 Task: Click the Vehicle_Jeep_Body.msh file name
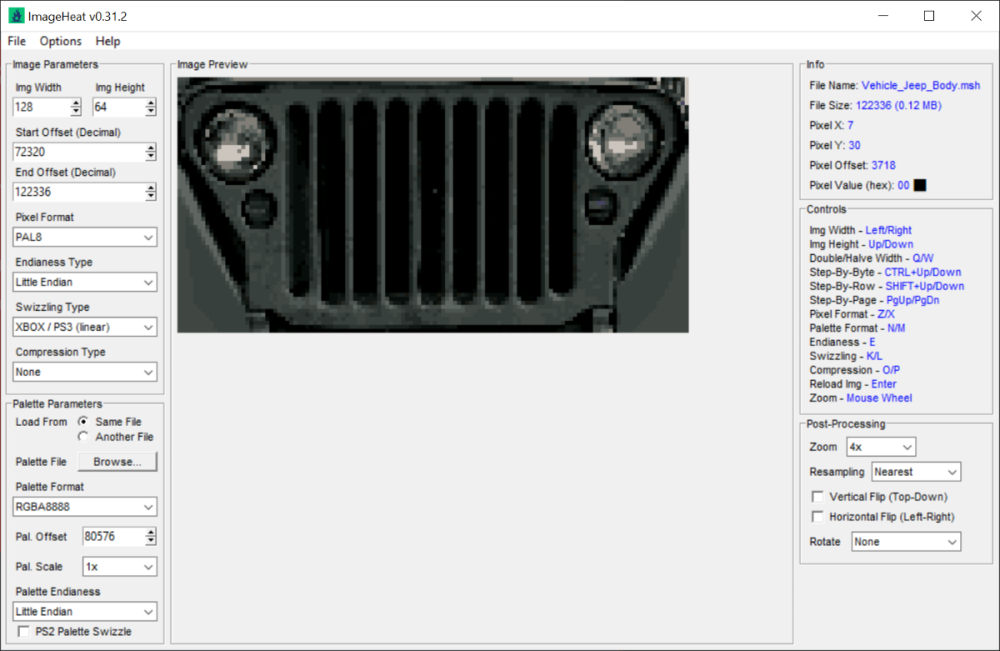click(920, 85)
